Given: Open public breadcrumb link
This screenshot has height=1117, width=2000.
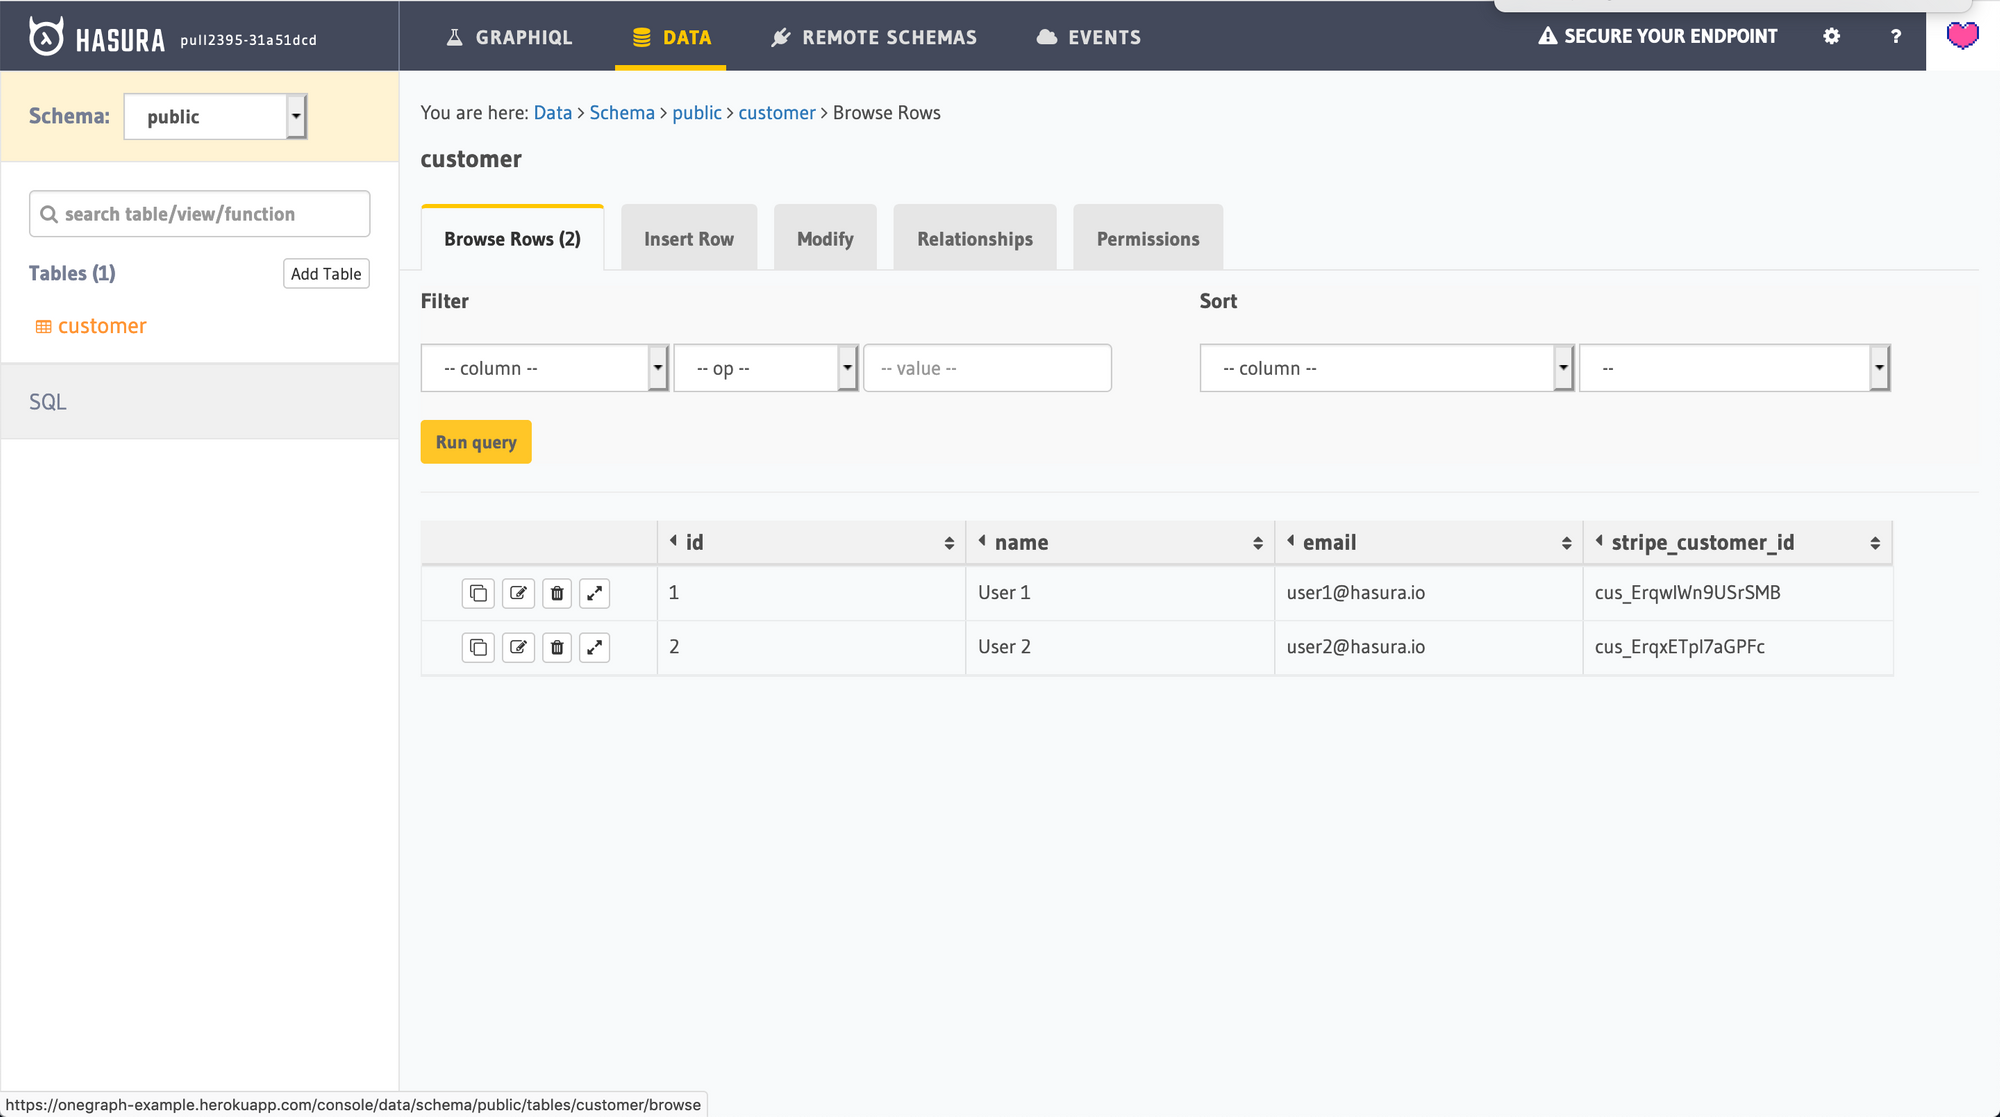Looking at the screenshot, I should [697, 113].
